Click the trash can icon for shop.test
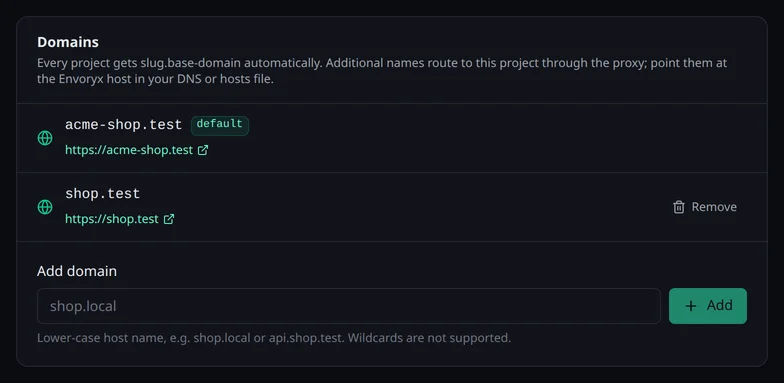 point(678,207)
